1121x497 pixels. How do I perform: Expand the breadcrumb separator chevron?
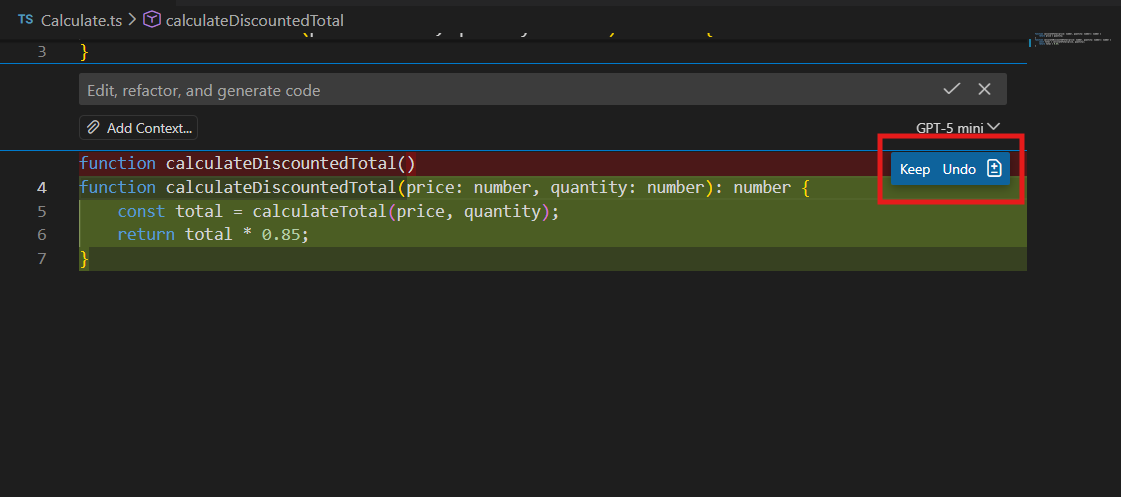pyautogui.click(x=131, y=19)
